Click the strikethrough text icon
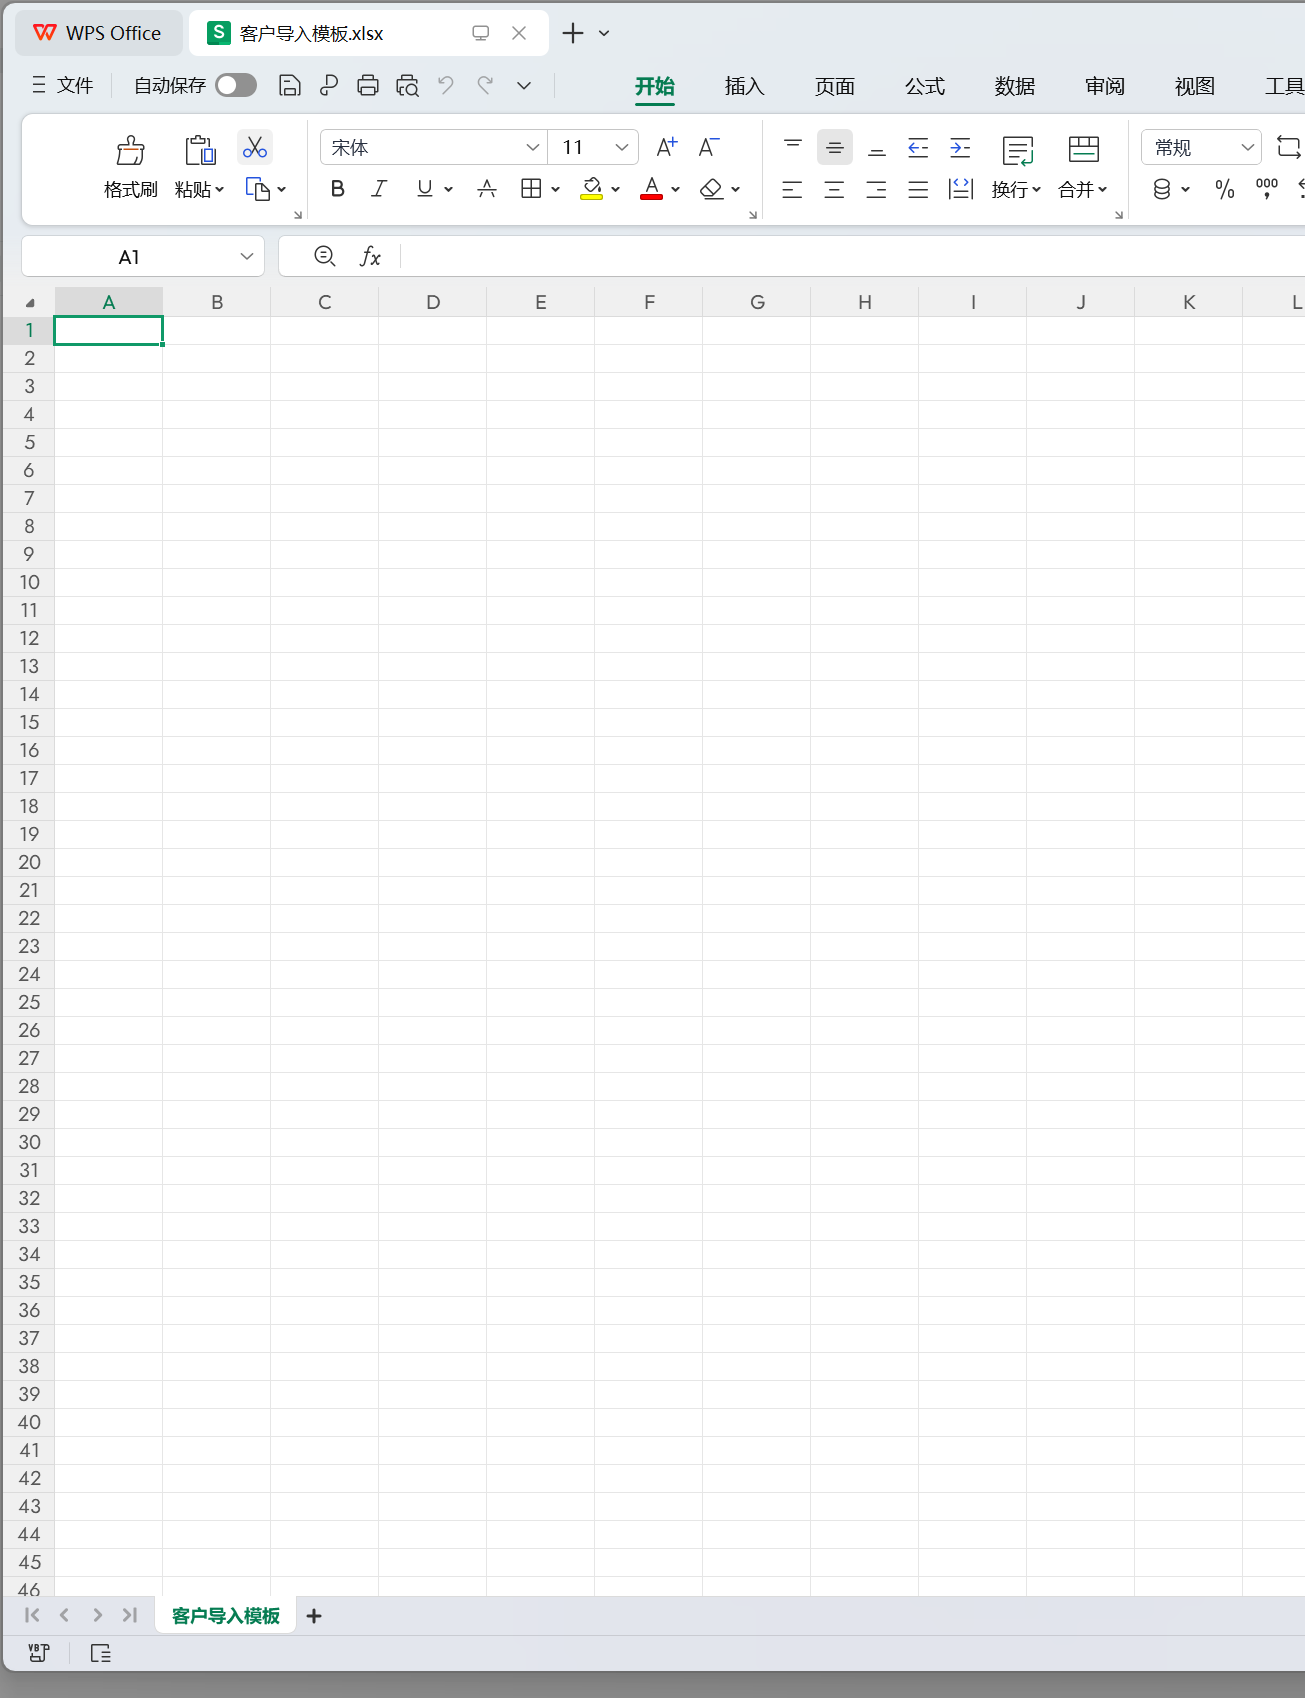The width and height of the screenshot is (1305, 1698). click(x=487, y=189)
